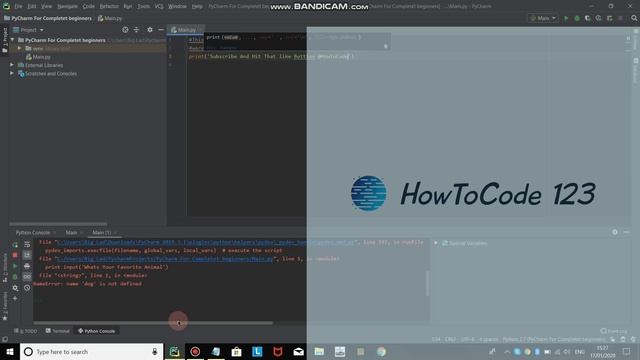This screenshot has height=360, width=640.
Task: Toggle scroll to end in console
Action: point(27,255)
